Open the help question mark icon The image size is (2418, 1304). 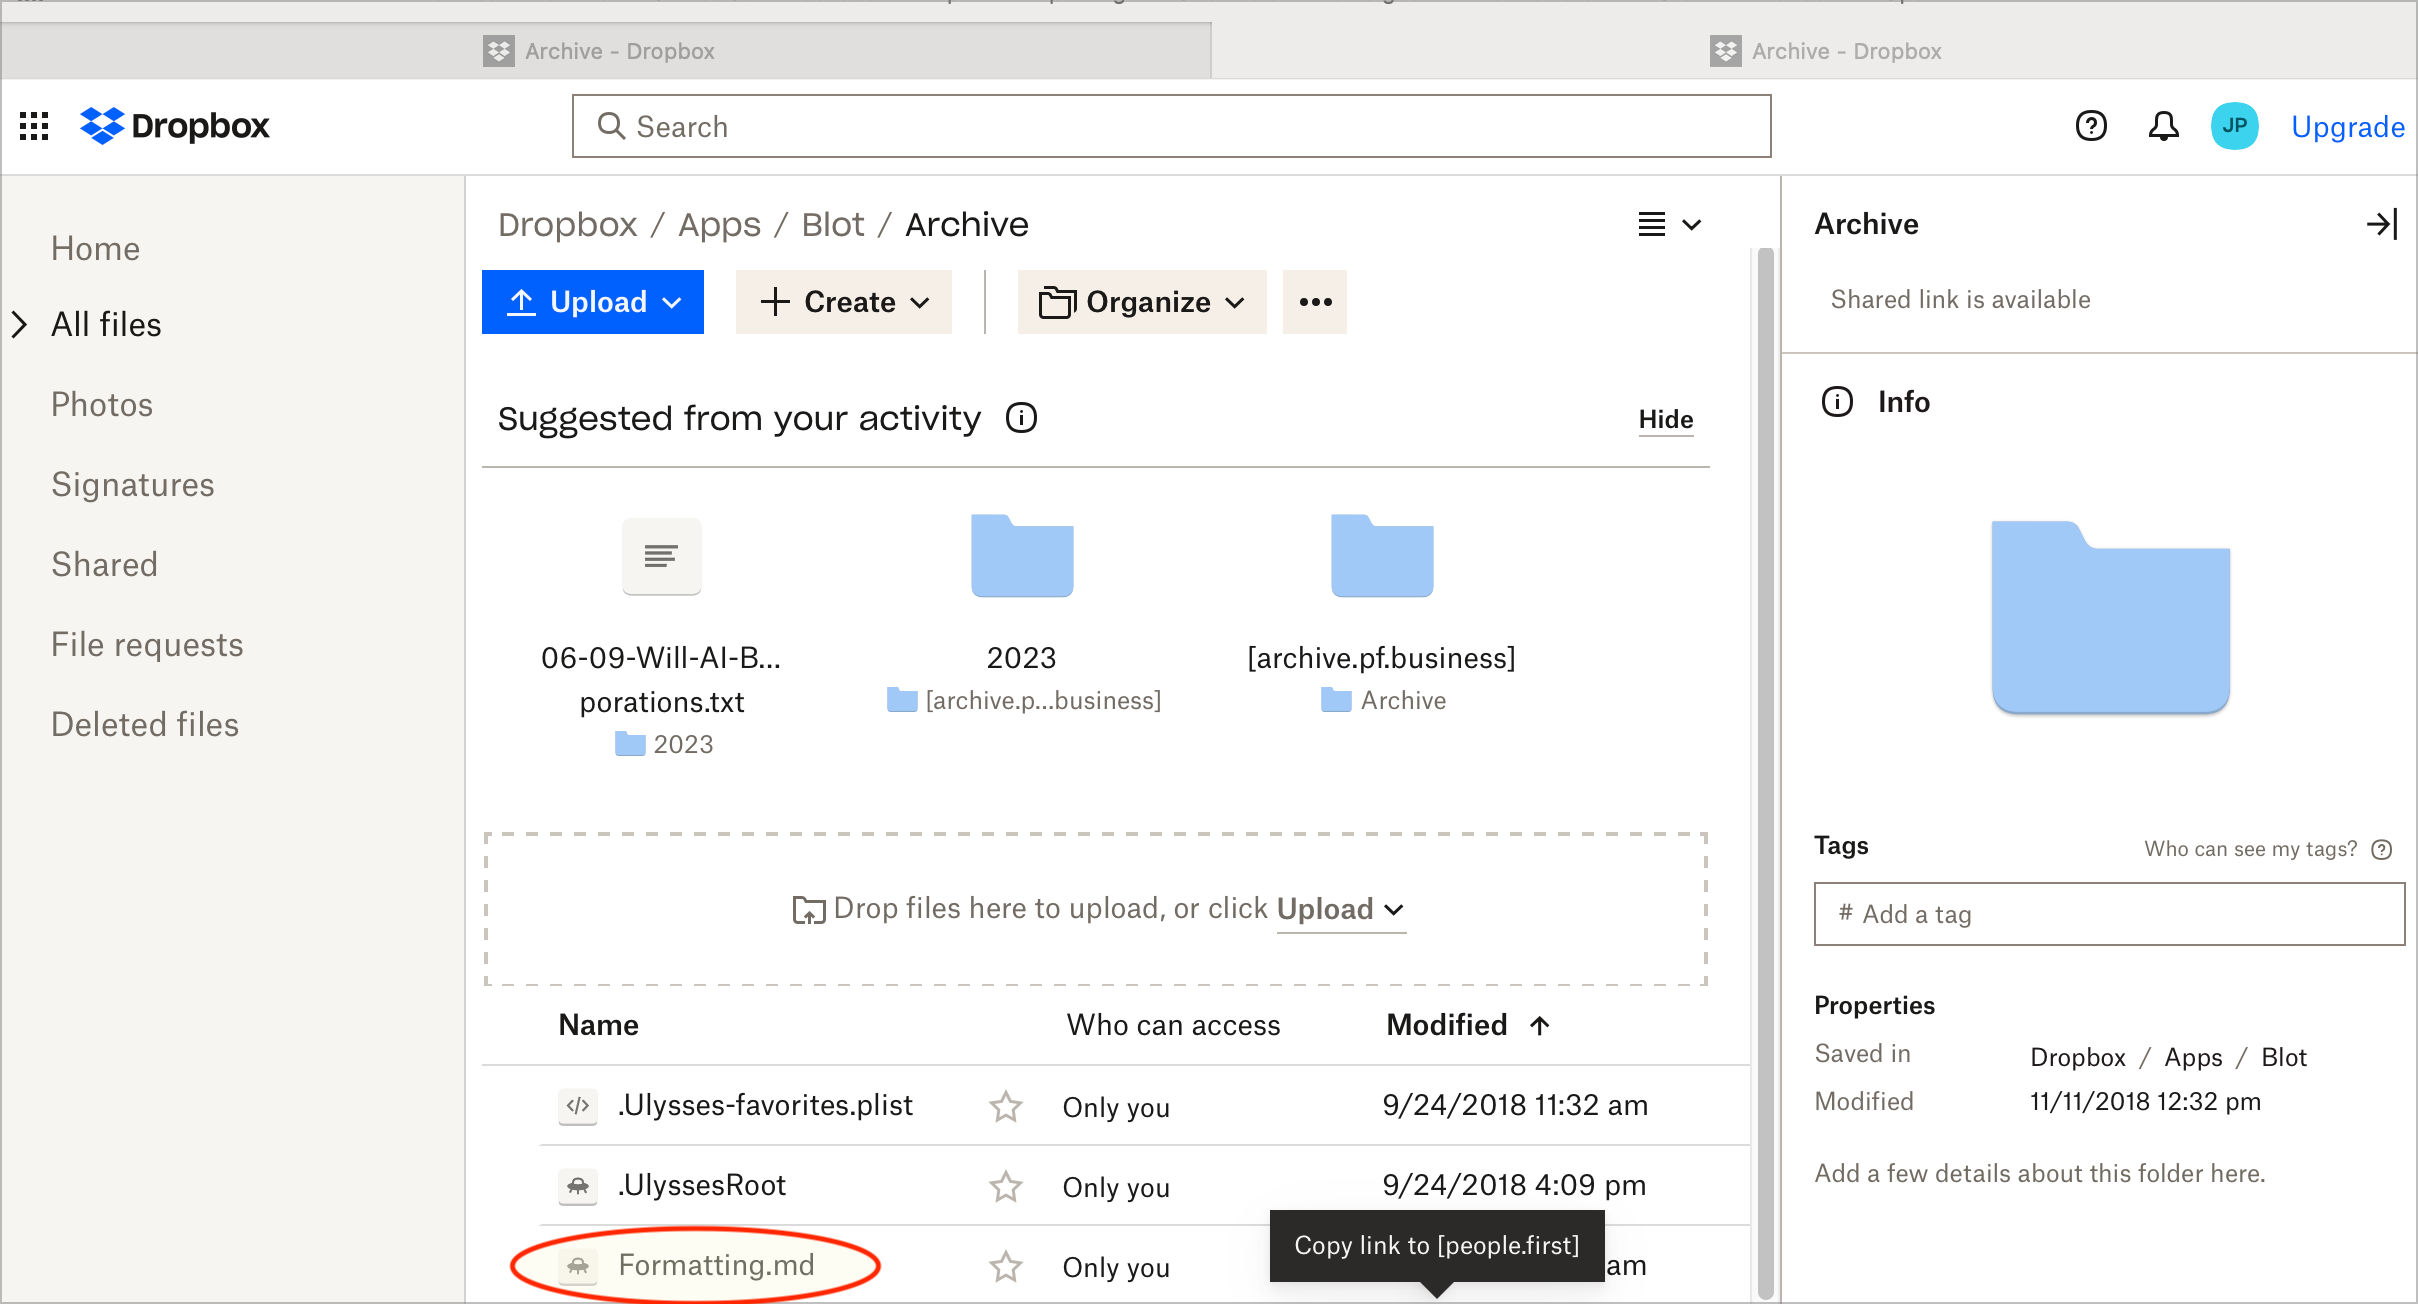(2091, 126)
